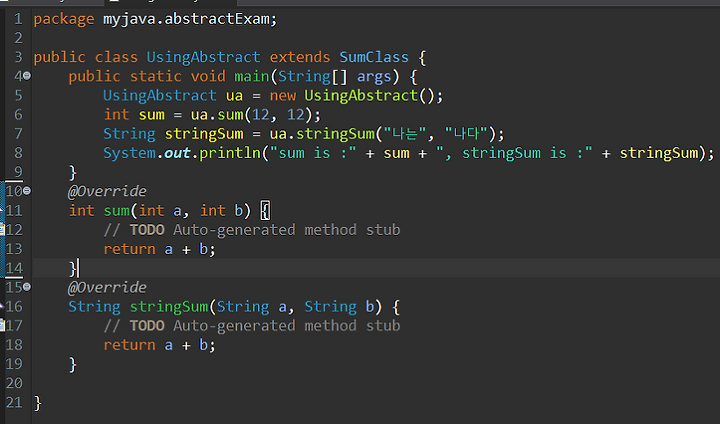Click the 'int' keyword on line 6

click(x=116, y=114)
